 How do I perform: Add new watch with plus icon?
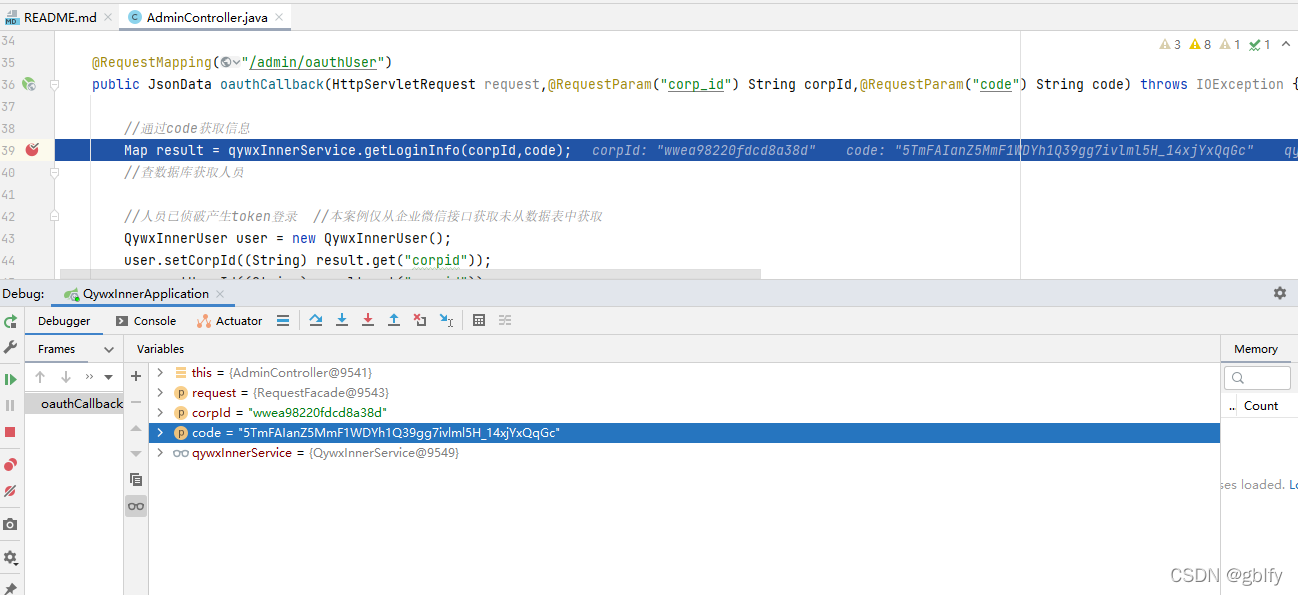[136, 376]
